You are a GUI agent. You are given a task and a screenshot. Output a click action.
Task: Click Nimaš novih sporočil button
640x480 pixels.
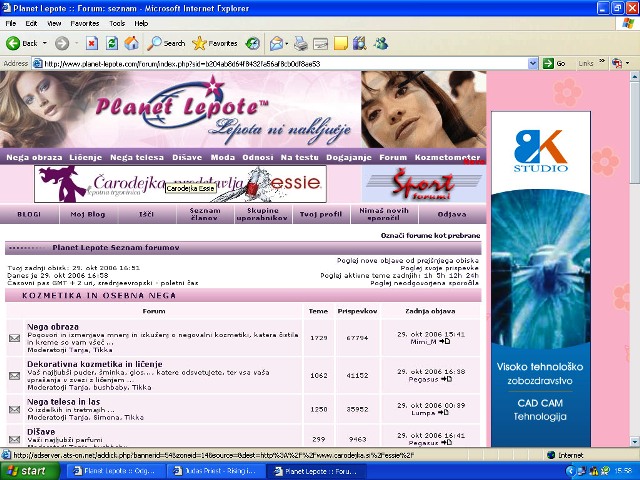(384, 214)
